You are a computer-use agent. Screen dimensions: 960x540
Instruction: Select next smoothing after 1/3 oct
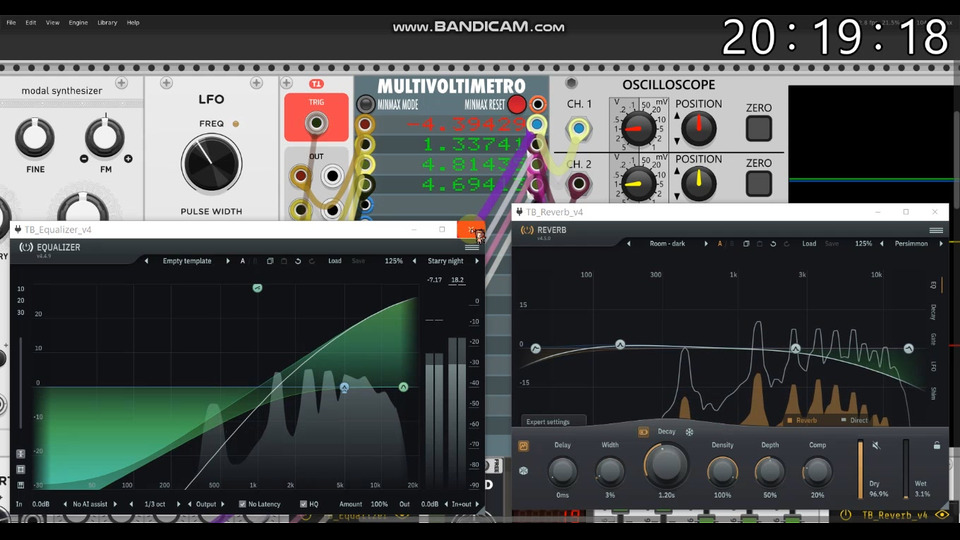(x=178, y=504)
